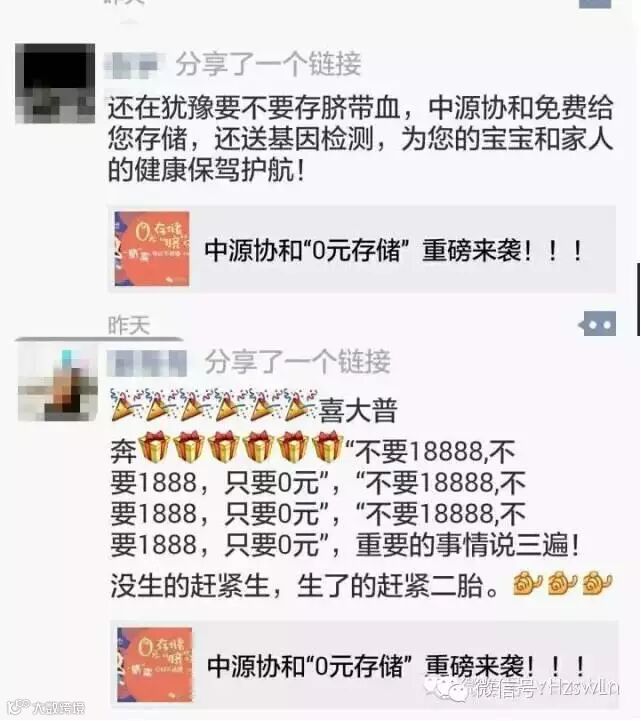Click 分享了一个链接 label in the first post
This screenshot has width=641, height=721.
point(269,64)
